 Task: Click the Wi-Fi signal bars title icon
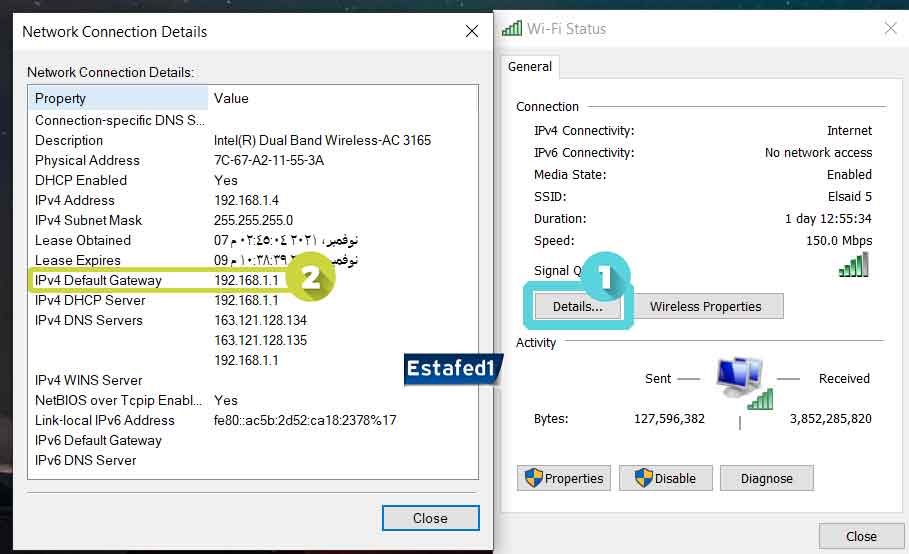512,29
